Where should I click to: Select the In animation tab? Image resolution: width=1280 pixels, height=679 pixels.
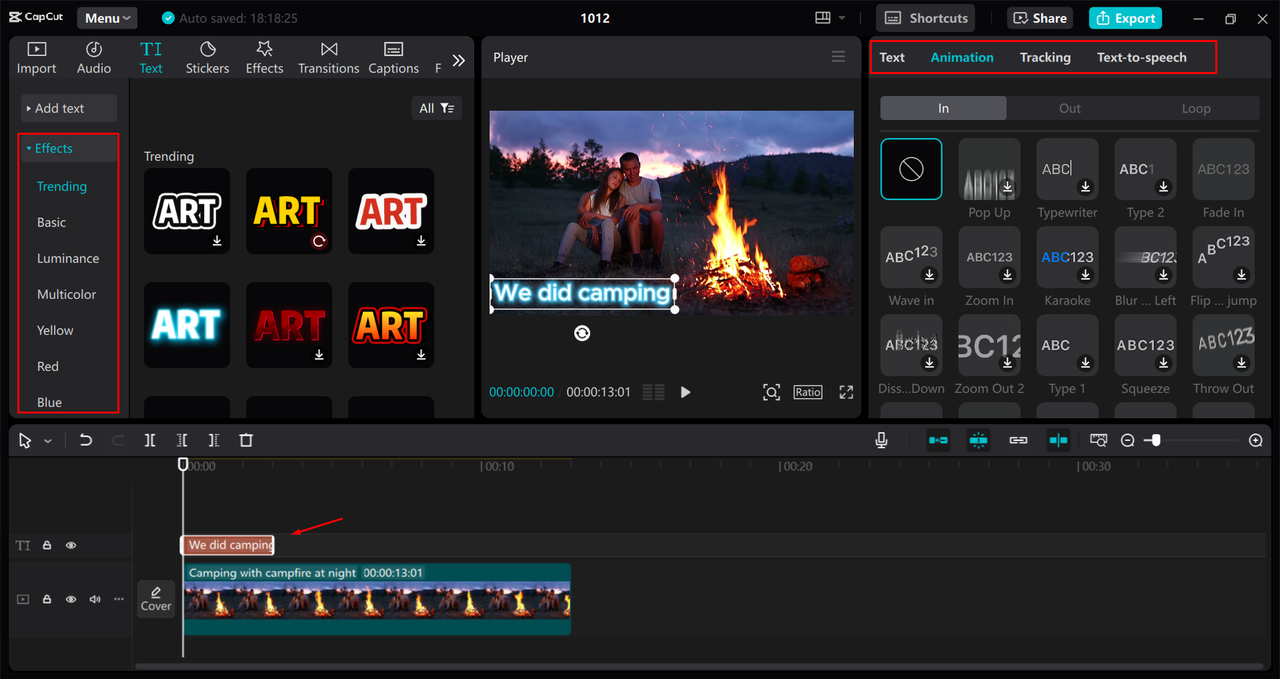click(943, 108)
